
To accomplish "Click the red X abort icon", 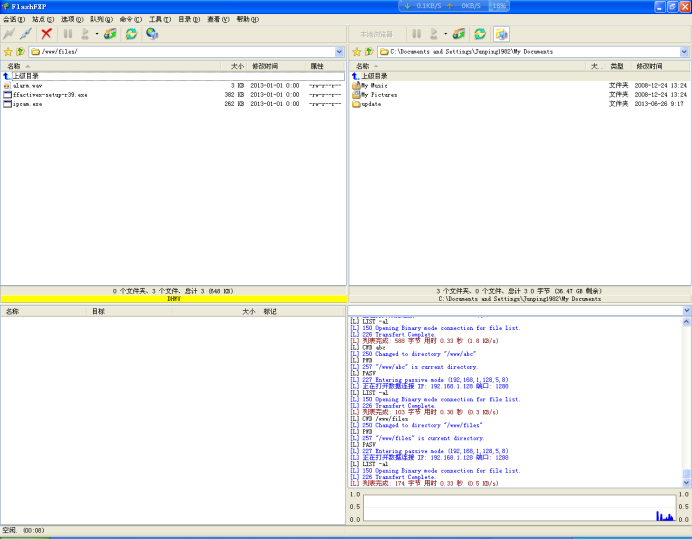I will [x=46, y=34].
